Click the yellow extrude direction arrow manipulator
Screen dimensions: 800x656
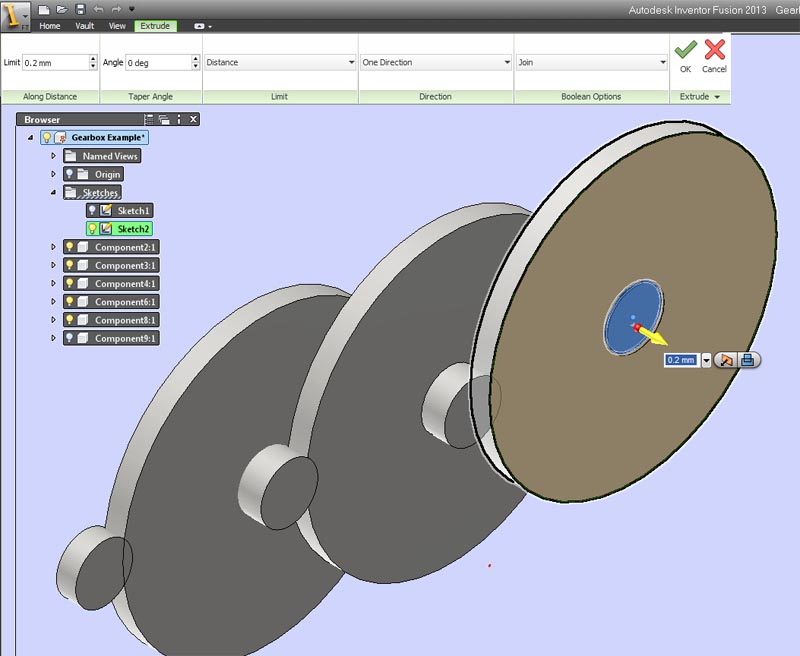point(654,336)
